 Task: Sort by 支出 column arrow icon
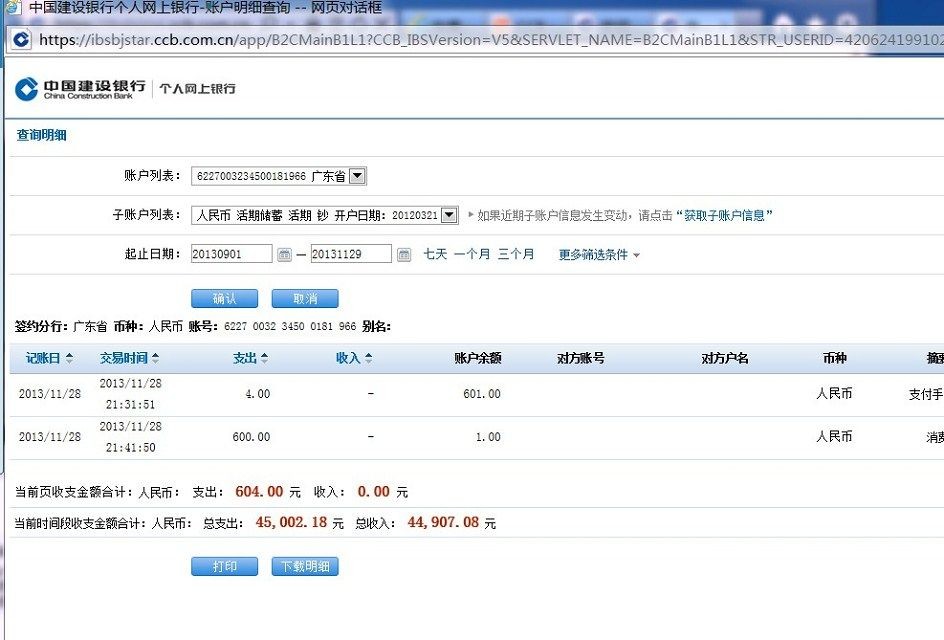pyautogui.click(x=265, y=358)
